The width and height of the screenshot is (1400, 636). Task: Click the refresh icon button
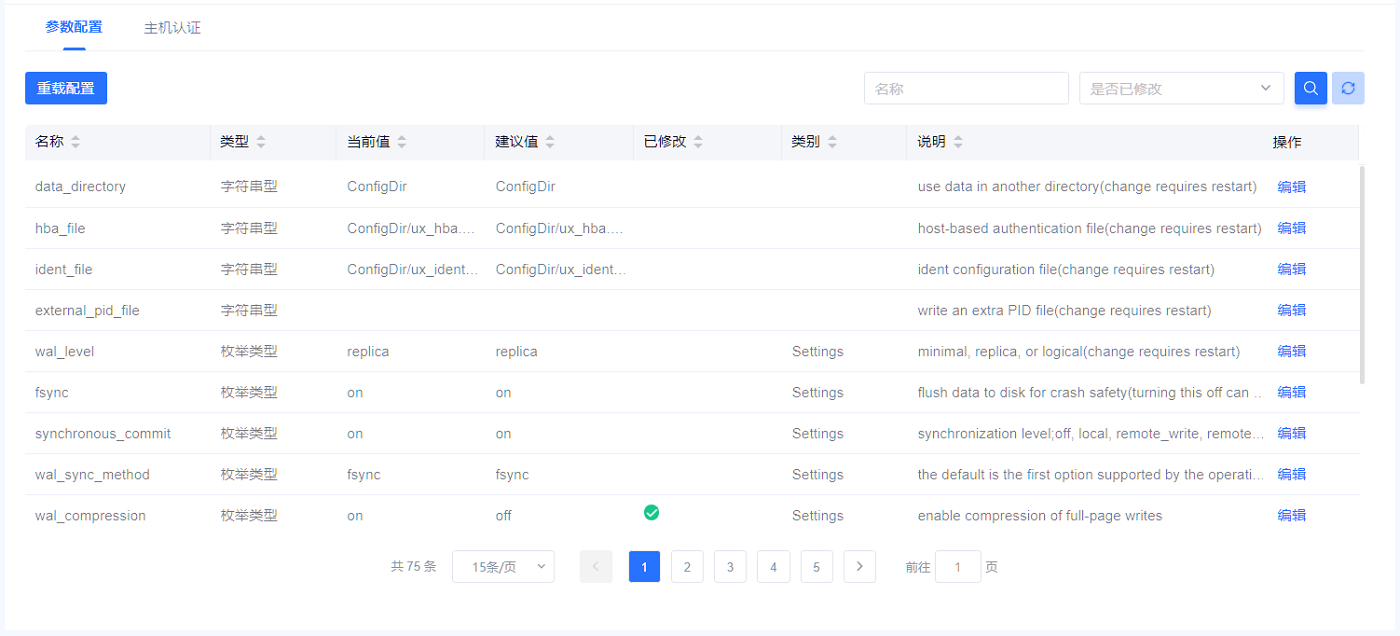tap(1348, 88)
